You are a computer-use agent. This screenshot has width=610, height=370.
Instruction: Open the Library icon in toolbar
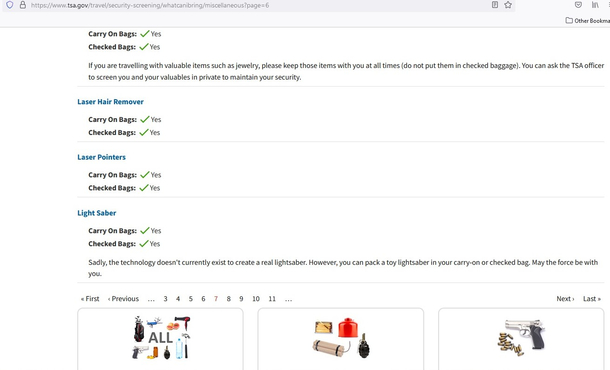[x=595, y=5]
